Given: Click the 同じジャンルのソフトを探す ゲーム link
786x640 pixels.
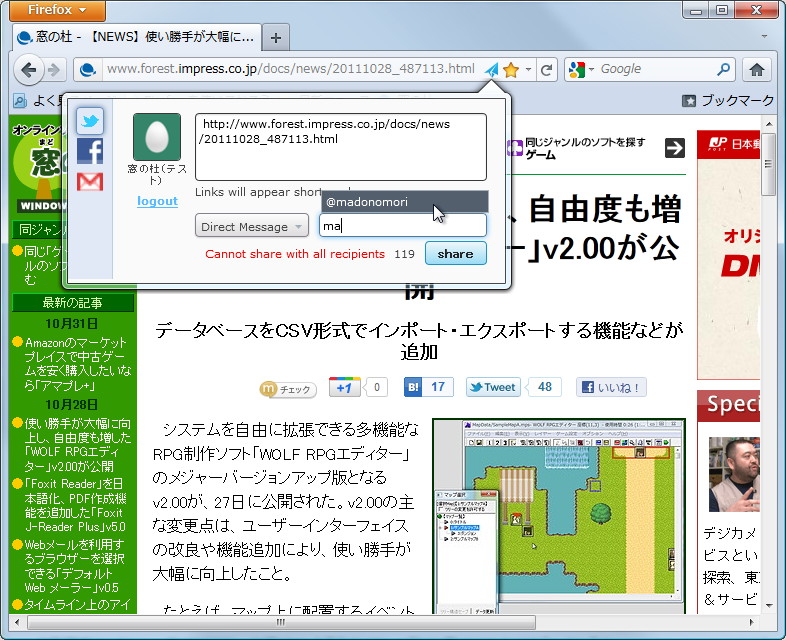Looking at the screenshot, I should pyautogui.click(x=585, y=148).
